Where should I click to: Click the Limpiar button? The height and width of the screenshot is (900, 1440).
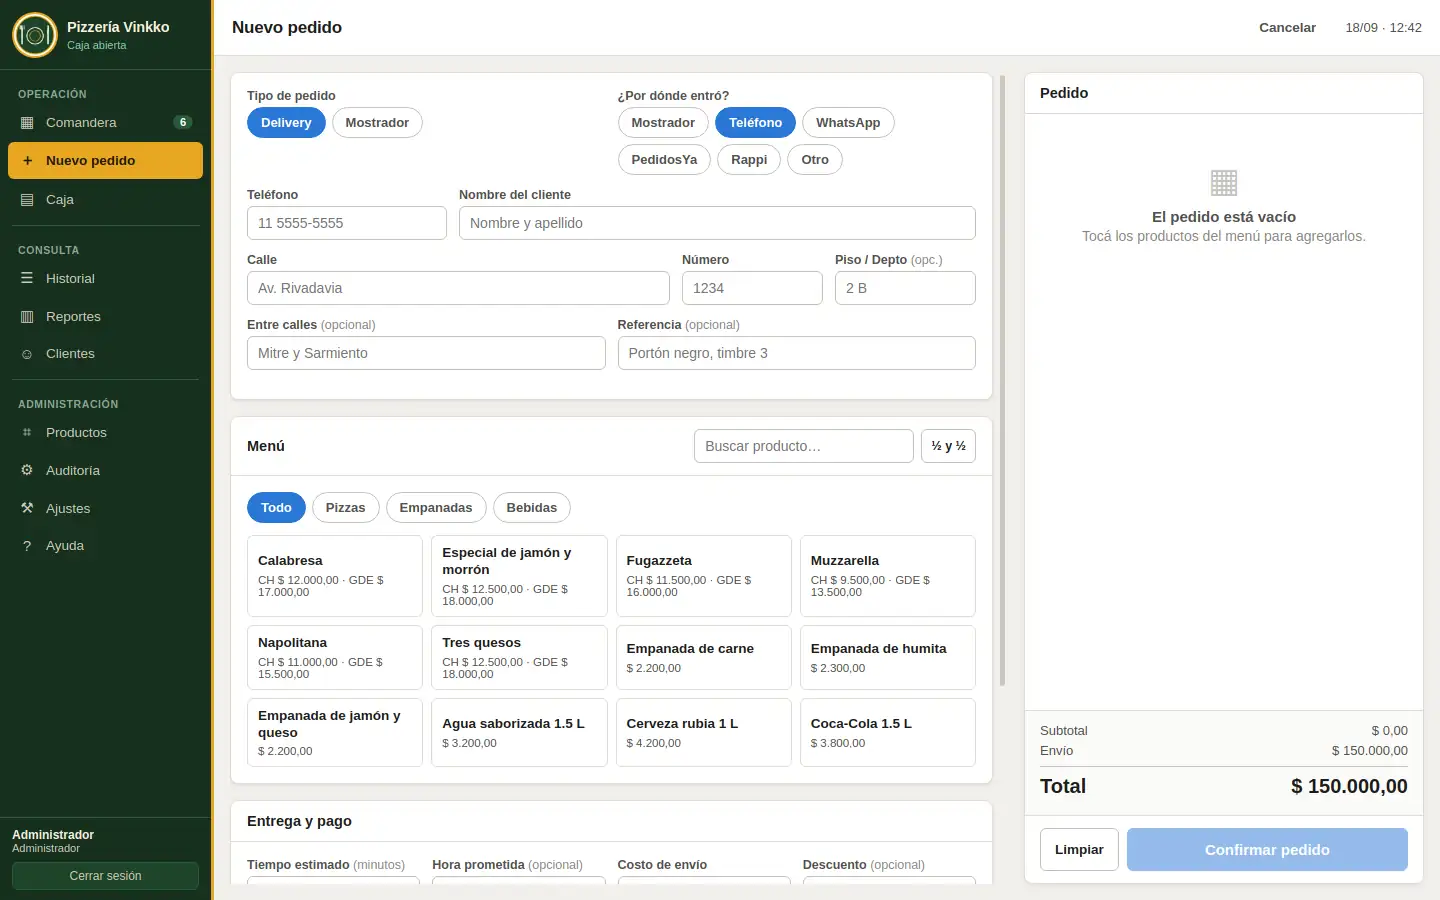click(x=1079, y=850)
